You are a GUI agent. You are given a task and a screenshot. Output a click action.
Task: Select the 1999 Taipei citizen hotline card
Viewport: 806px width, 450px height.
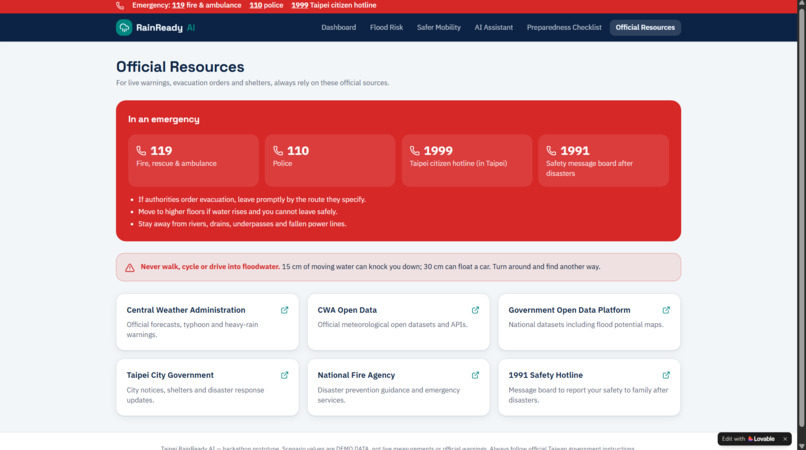pyautogui.click(x=467, y=160)
